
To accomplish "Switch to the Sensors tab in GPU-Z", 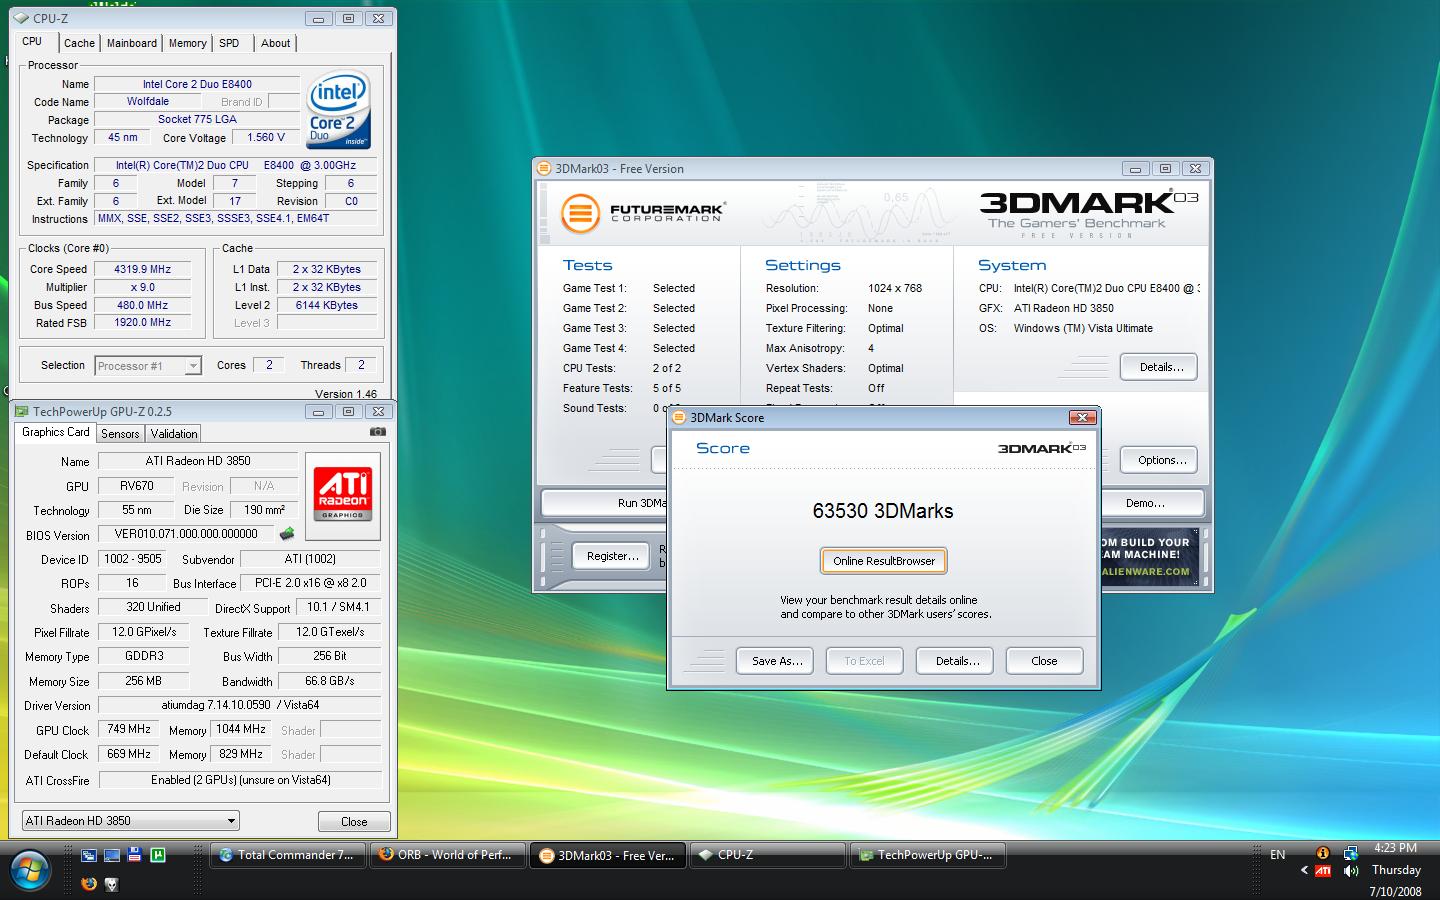I will click(x=120, y=434).
